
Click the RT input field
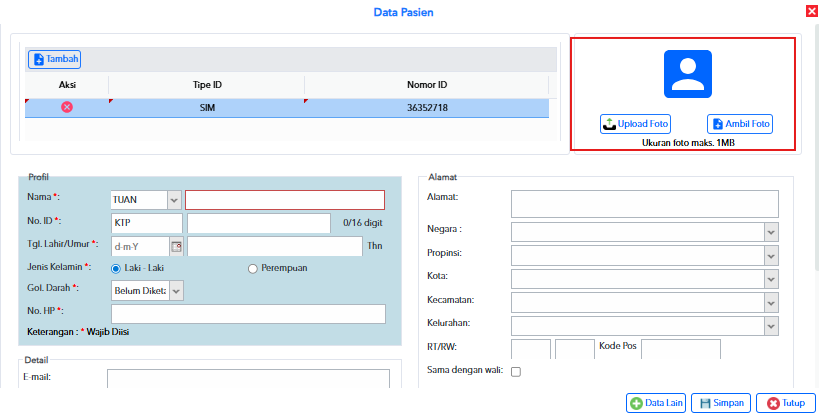(531, 349)
